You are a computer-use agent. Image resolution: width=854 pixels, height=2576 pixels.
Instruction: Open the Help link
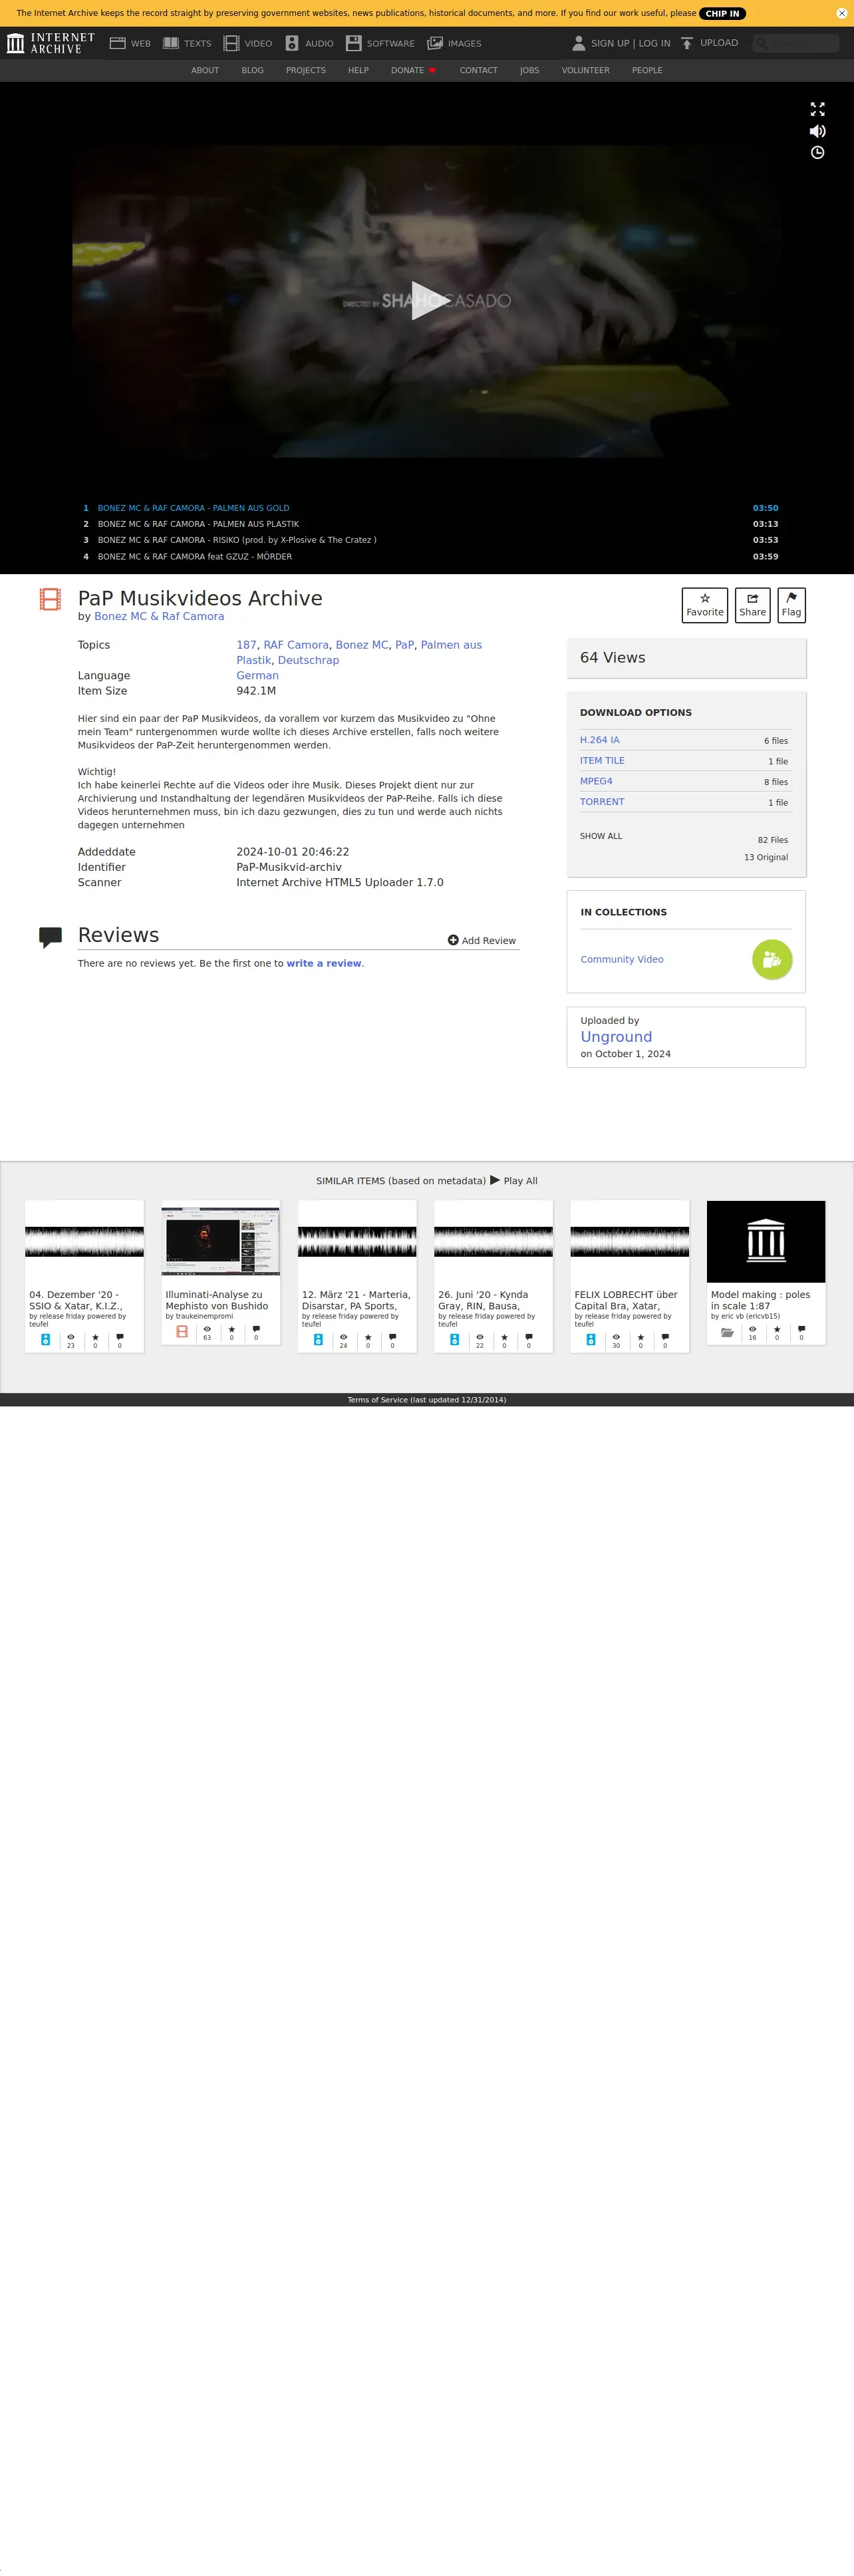coord(358,70)
